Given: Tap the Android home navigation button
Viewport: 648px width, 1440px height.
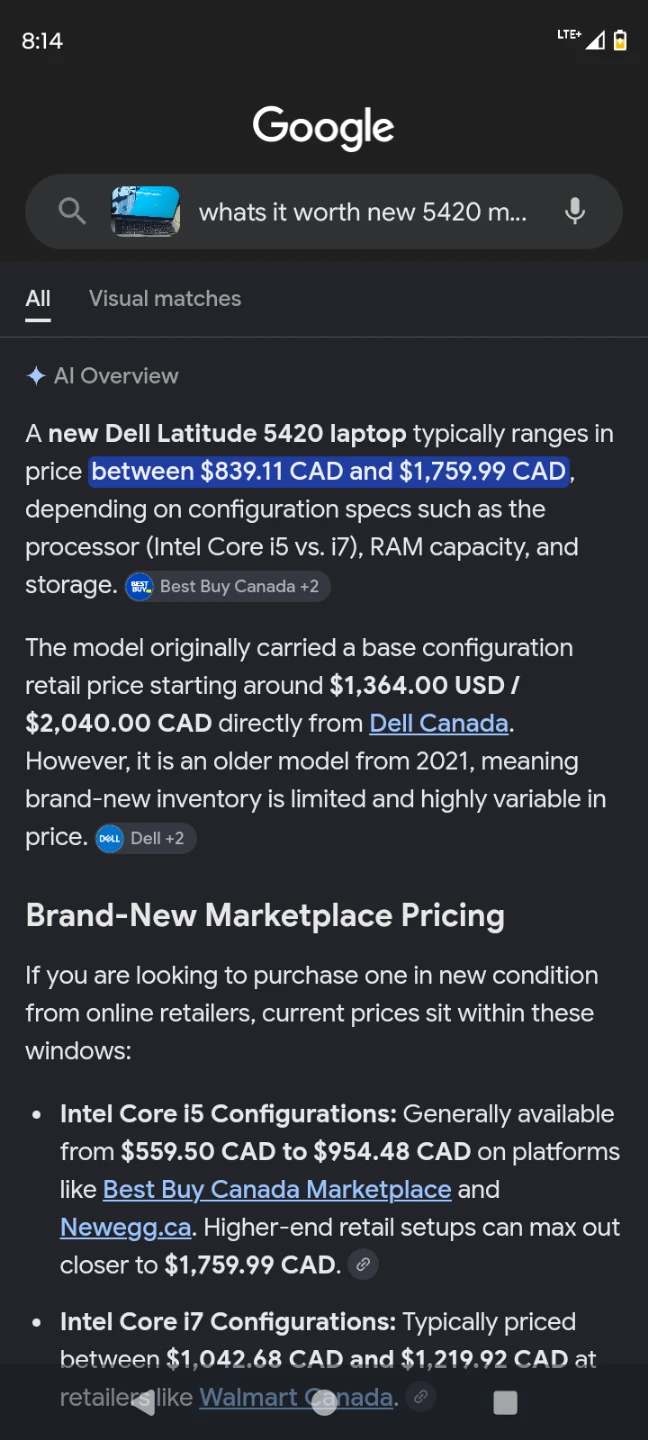Looking at the screenshot, I should pyautogui.click(x=324, y=1402).
